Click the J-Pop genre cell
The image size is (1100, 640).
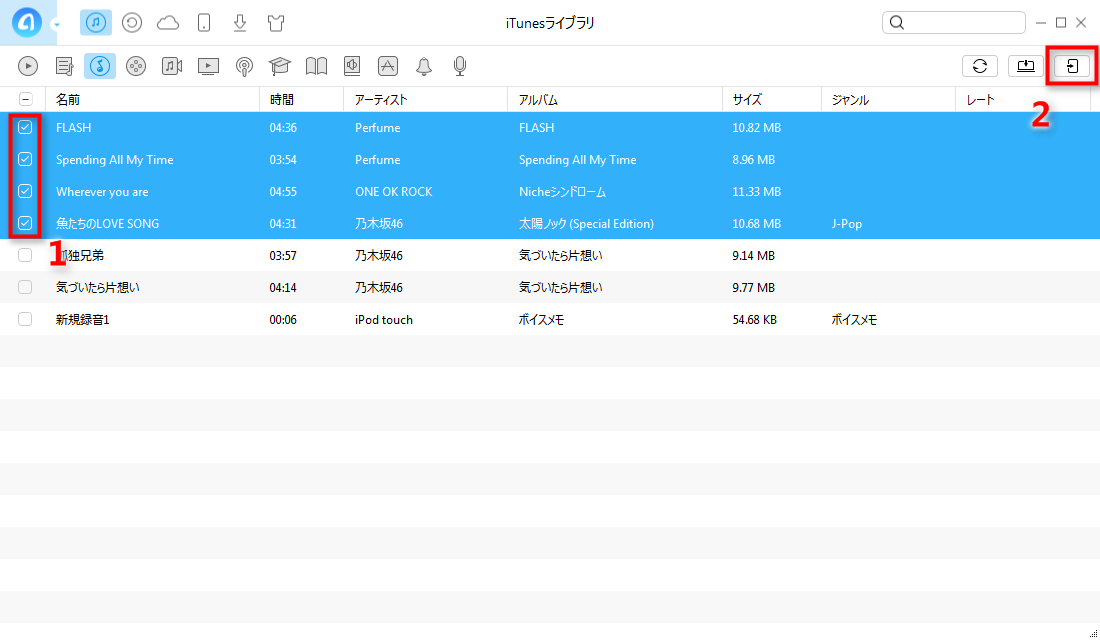tap(847, 224)
